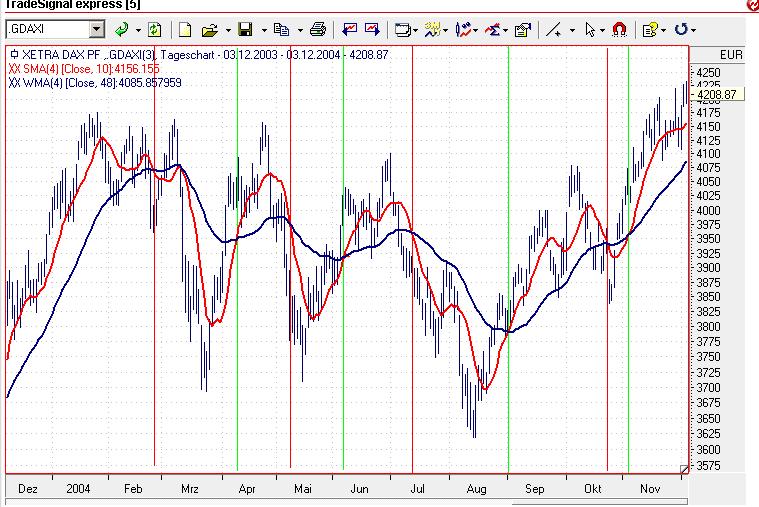This screenshot has height=507, width=759.
Task: Click the candlestick chart style icon
Action: [463, 30]
